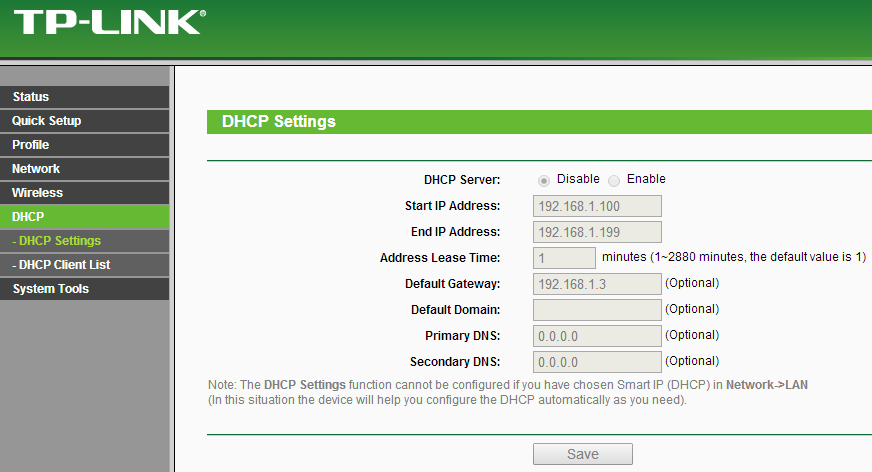Viewport: 872px width, 472px height.
Task: Click the 'Primary DNS:' label
Action: [462, 336]
